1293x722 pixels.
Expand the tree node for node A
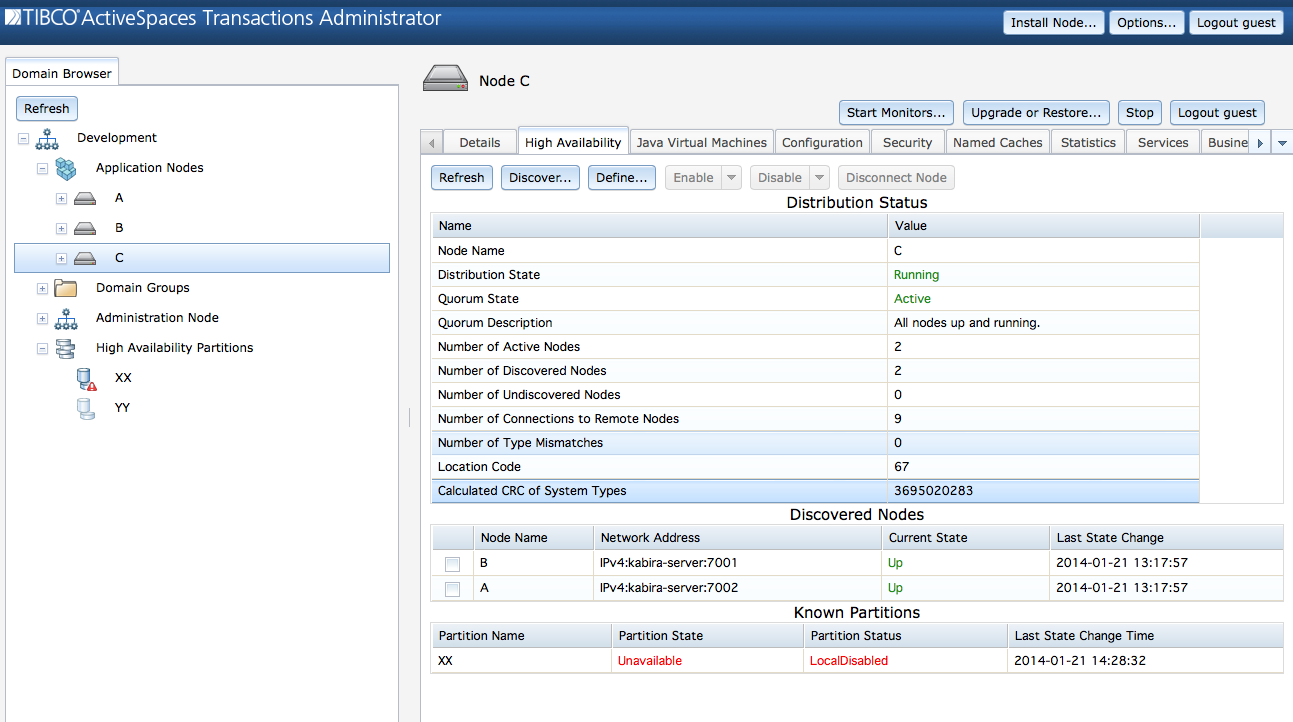62,197
